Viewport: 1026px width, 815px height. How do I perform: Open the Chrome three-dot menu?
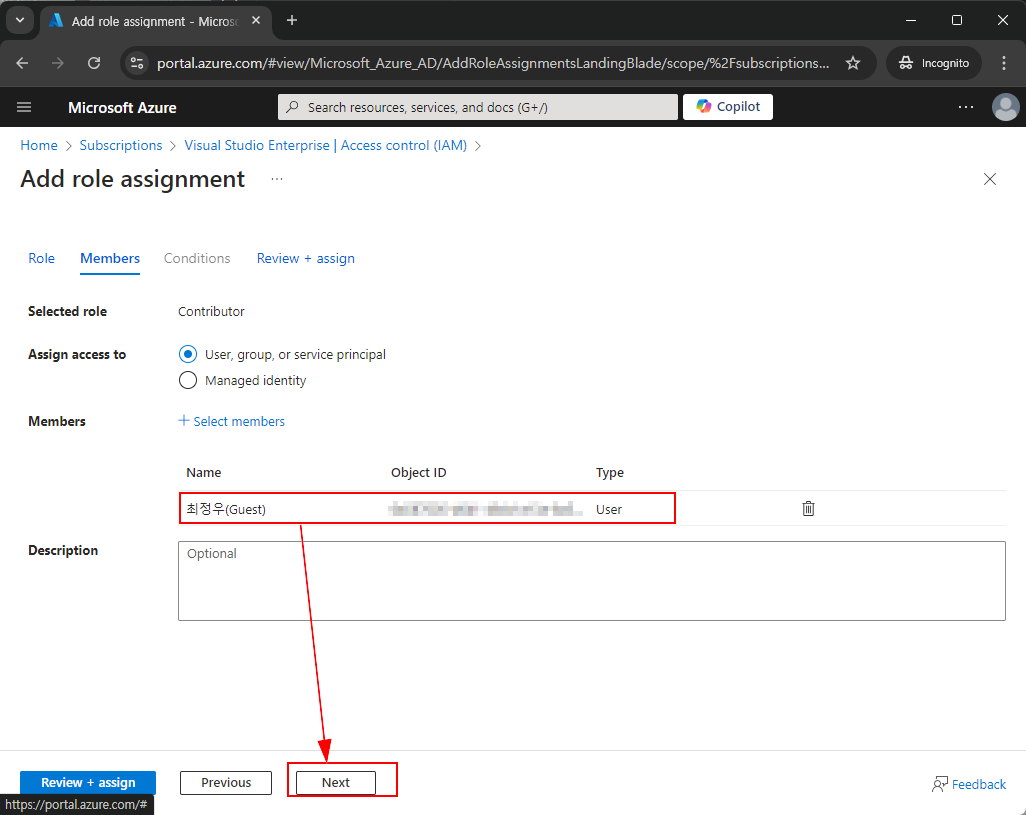[1003, 63]
